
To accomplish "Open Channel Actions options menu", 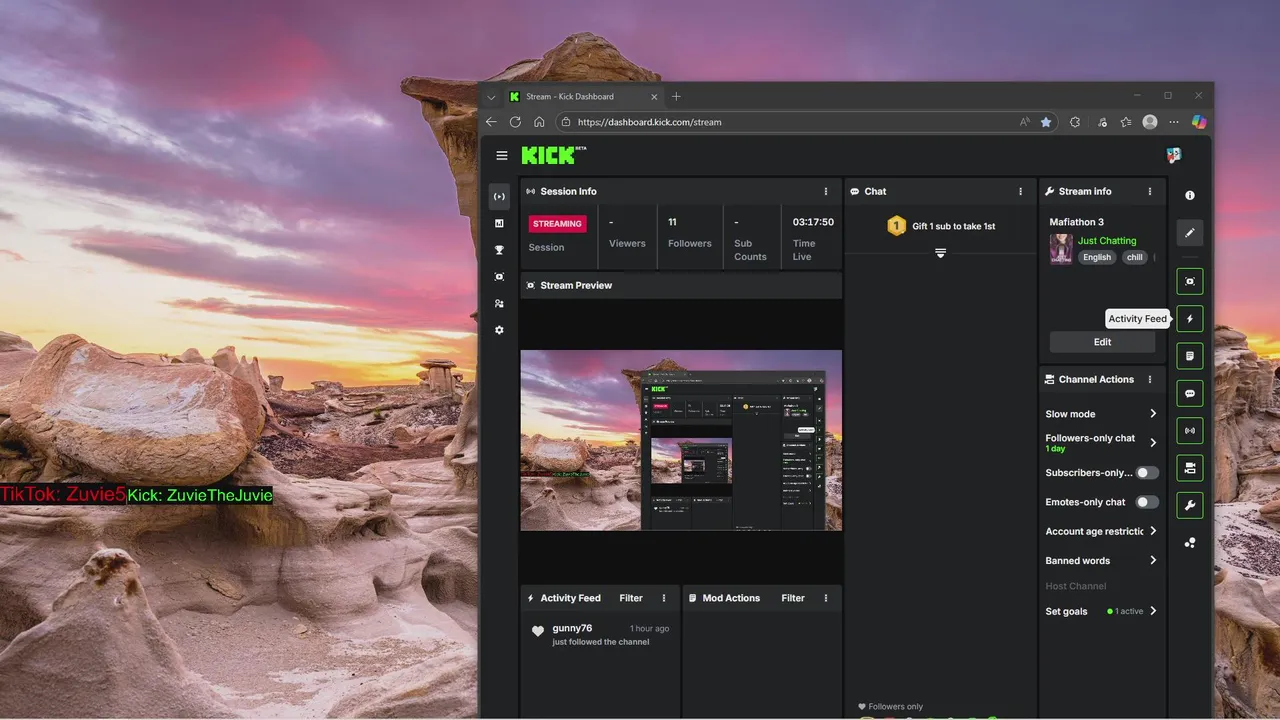I will coord(1150,380).
